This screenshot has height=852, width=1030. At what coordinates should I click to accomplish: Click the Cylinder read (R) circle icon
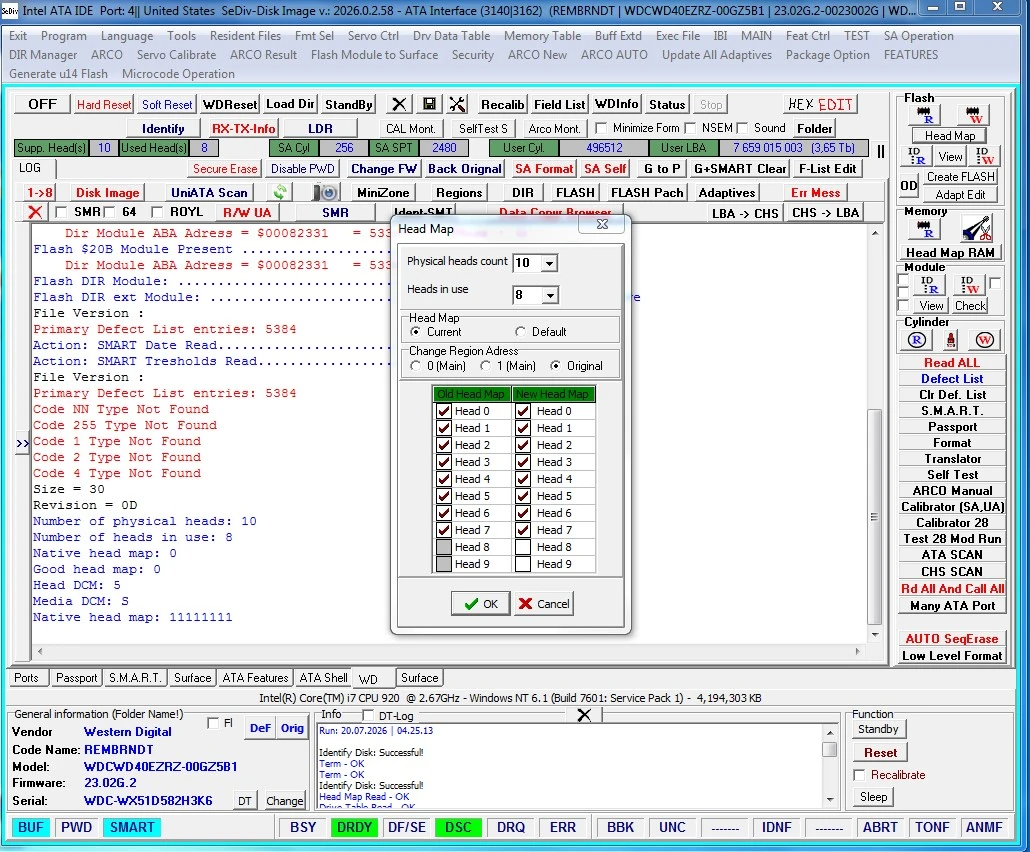(917, 340)
